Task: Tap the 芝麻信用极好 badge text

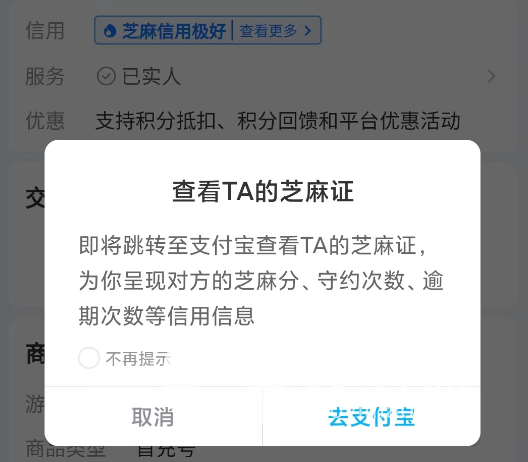Action: [x=174, y=31]
